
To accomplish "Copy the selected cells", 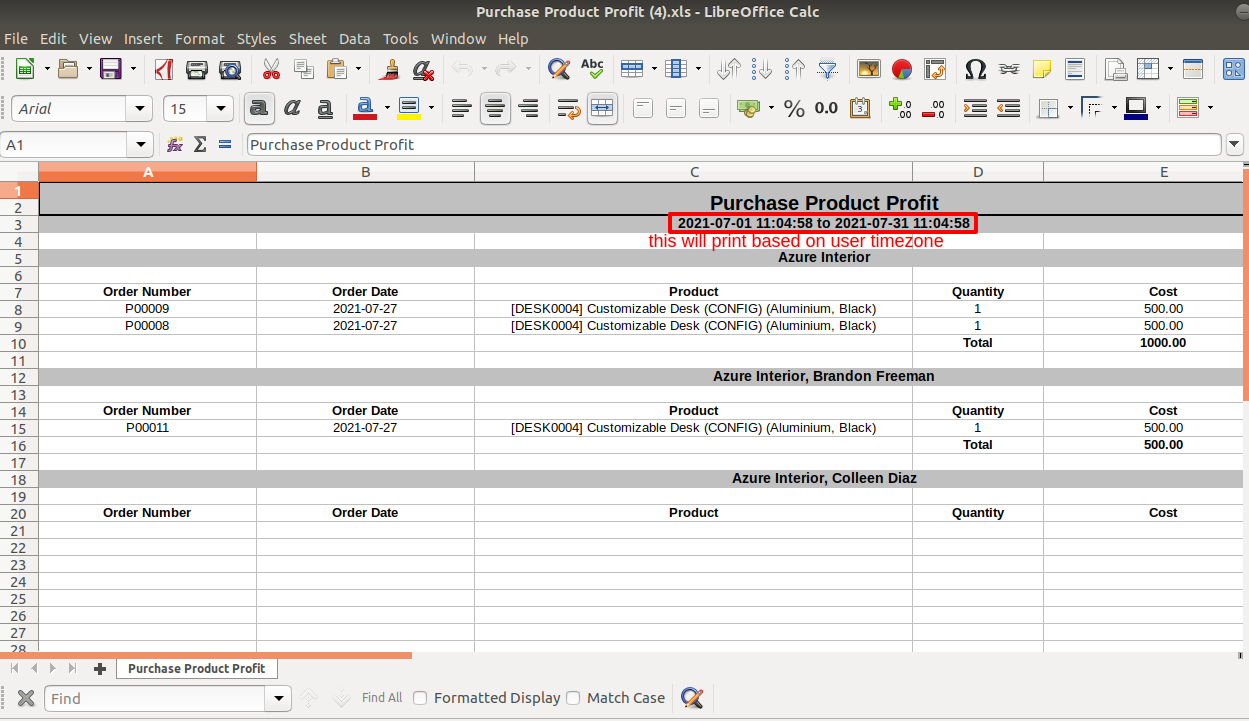I will pyautogui.click(x=304, y=69).
